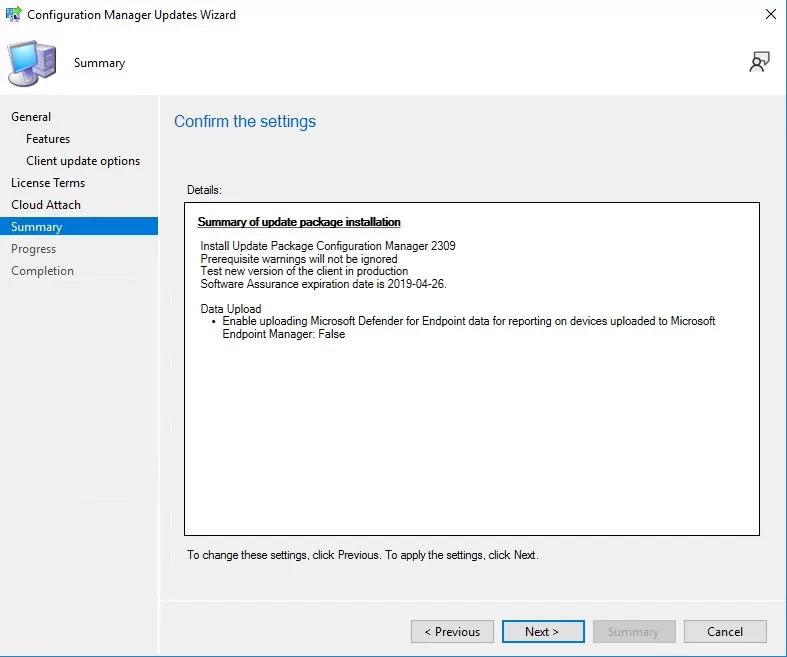Click the Configuration Manager title bar icon

(14, 14)
